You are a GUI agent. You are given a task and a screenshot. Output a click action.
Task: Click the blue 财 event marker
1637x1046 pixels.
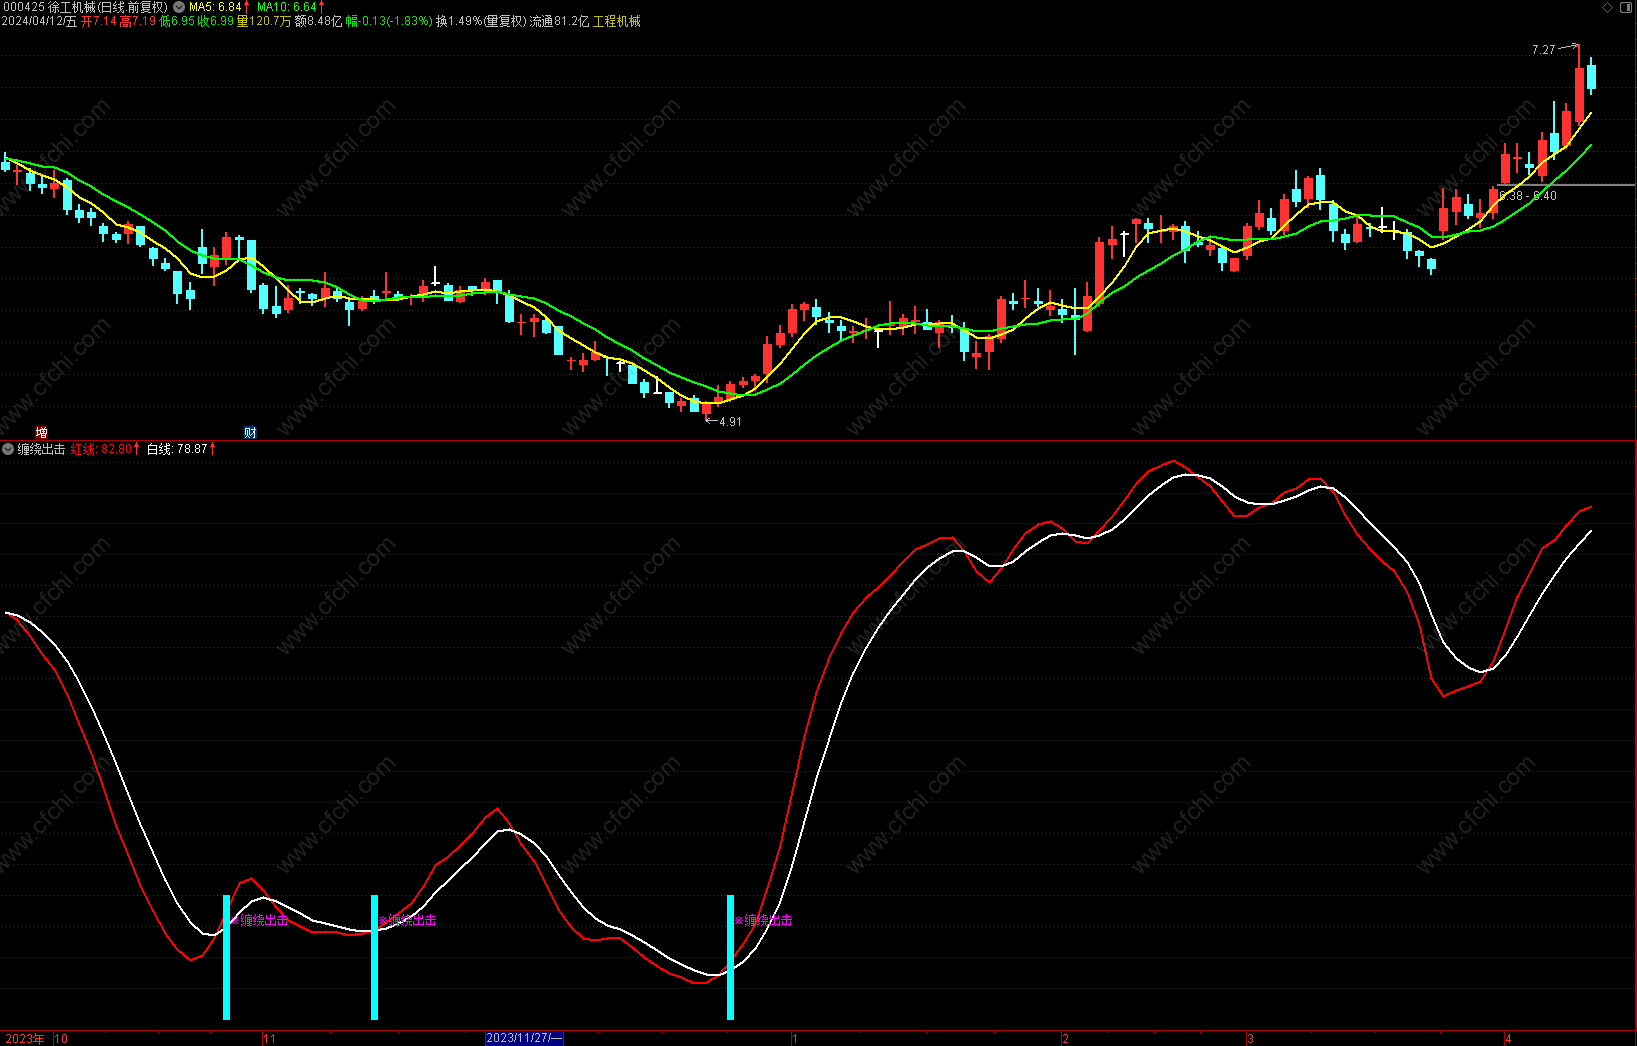tap(250, 432)
